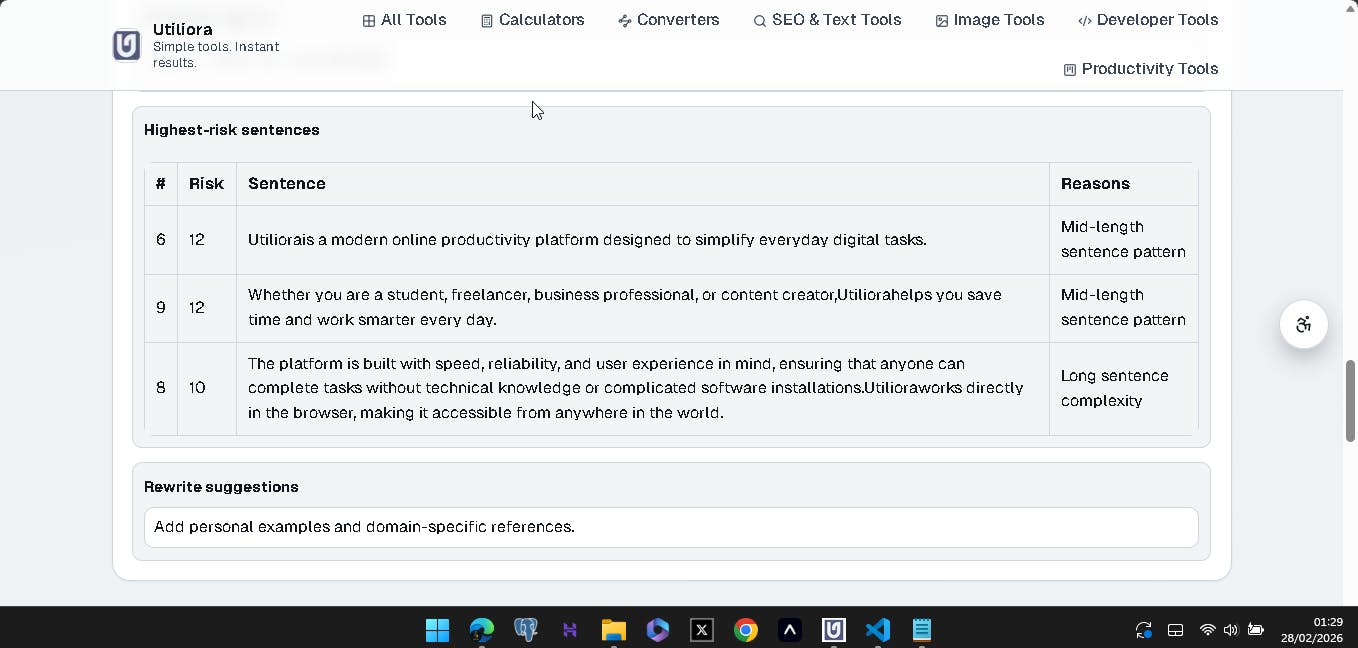Image resolution: width=1358 pixels, height=648 pixels.
Task: Click row number 8 cell
Action: point(161,388)
